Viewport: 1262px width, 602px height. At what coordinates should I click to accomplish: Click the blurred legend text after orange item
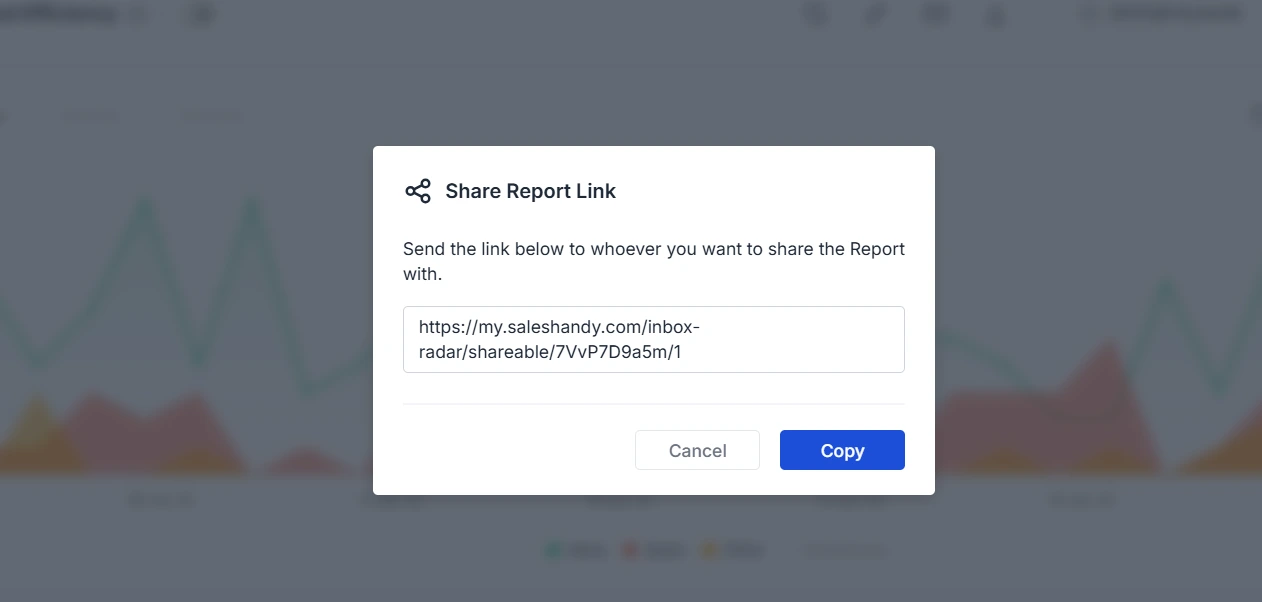pyautogui.click(x=845, y=550)
